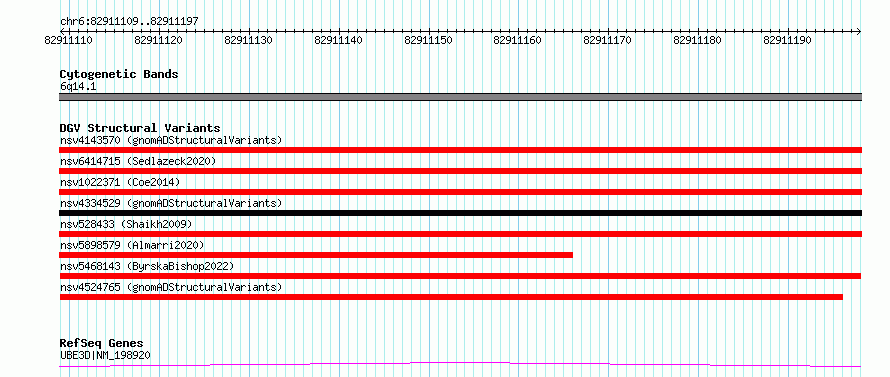Select the magenta UBE3D gene line
Screen dimensions: 890x377
click(x=460, y=365)
